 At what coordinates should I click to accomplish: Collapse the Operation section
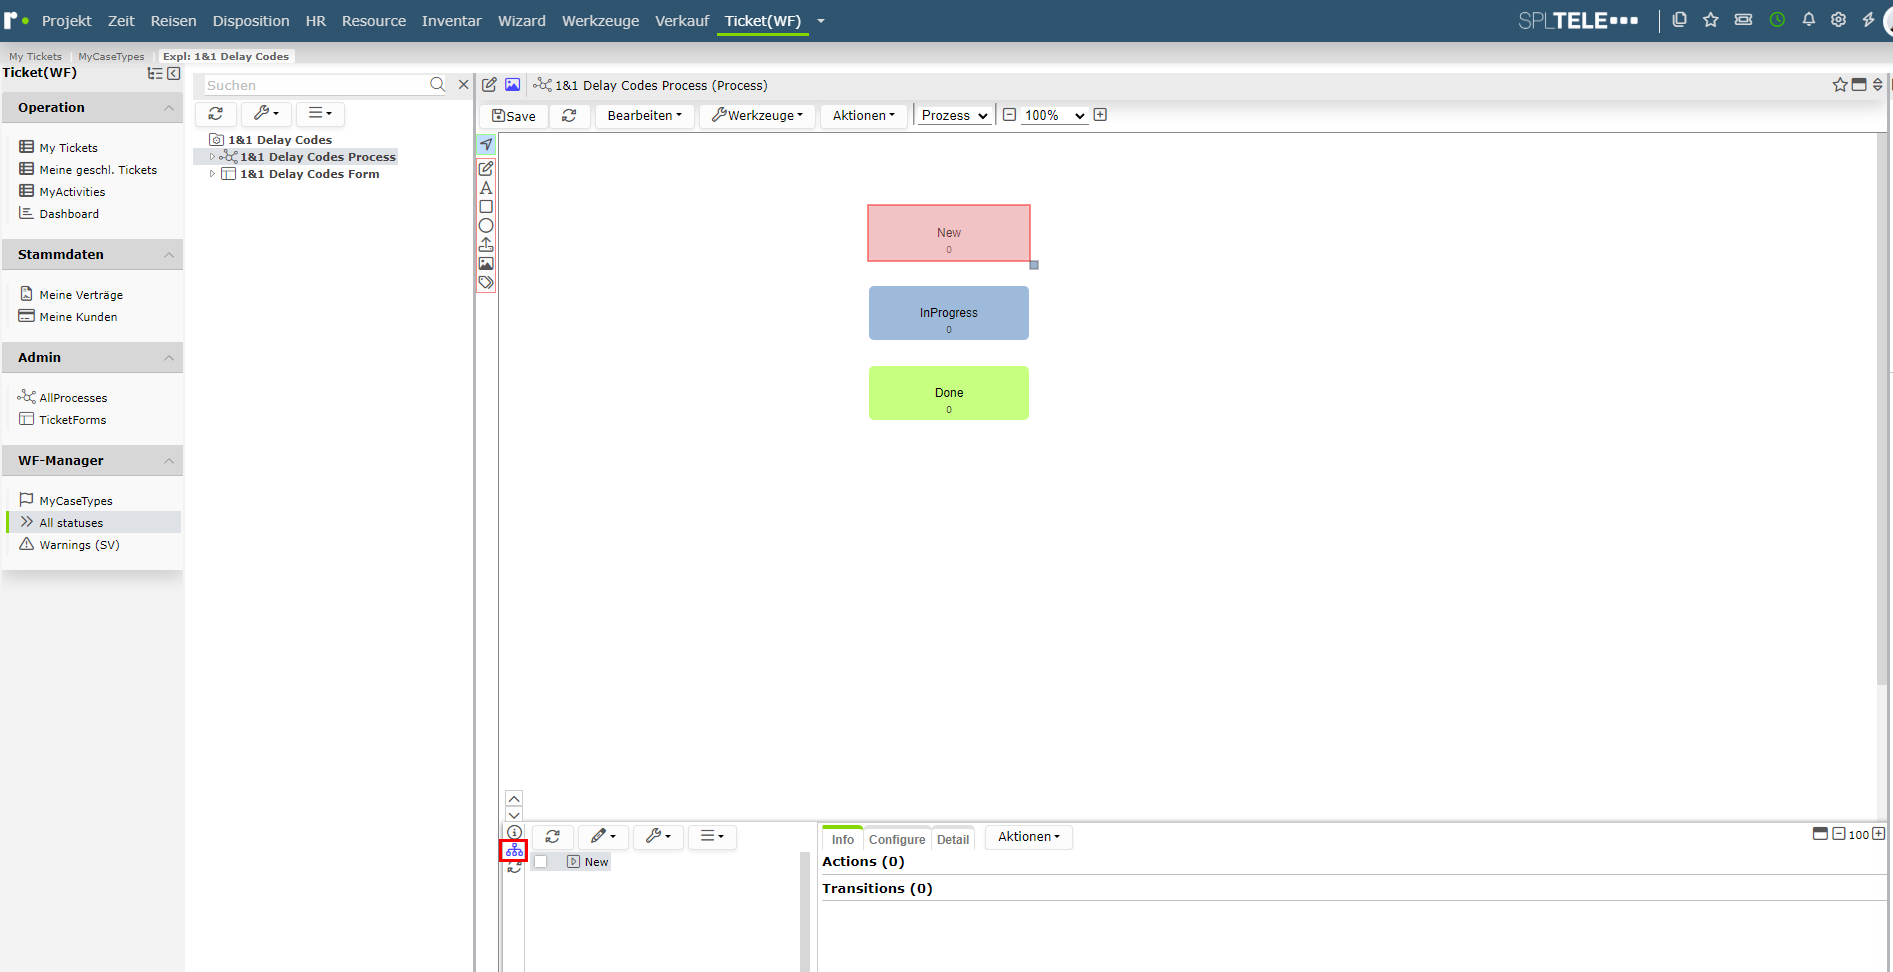tap(169, 108)
